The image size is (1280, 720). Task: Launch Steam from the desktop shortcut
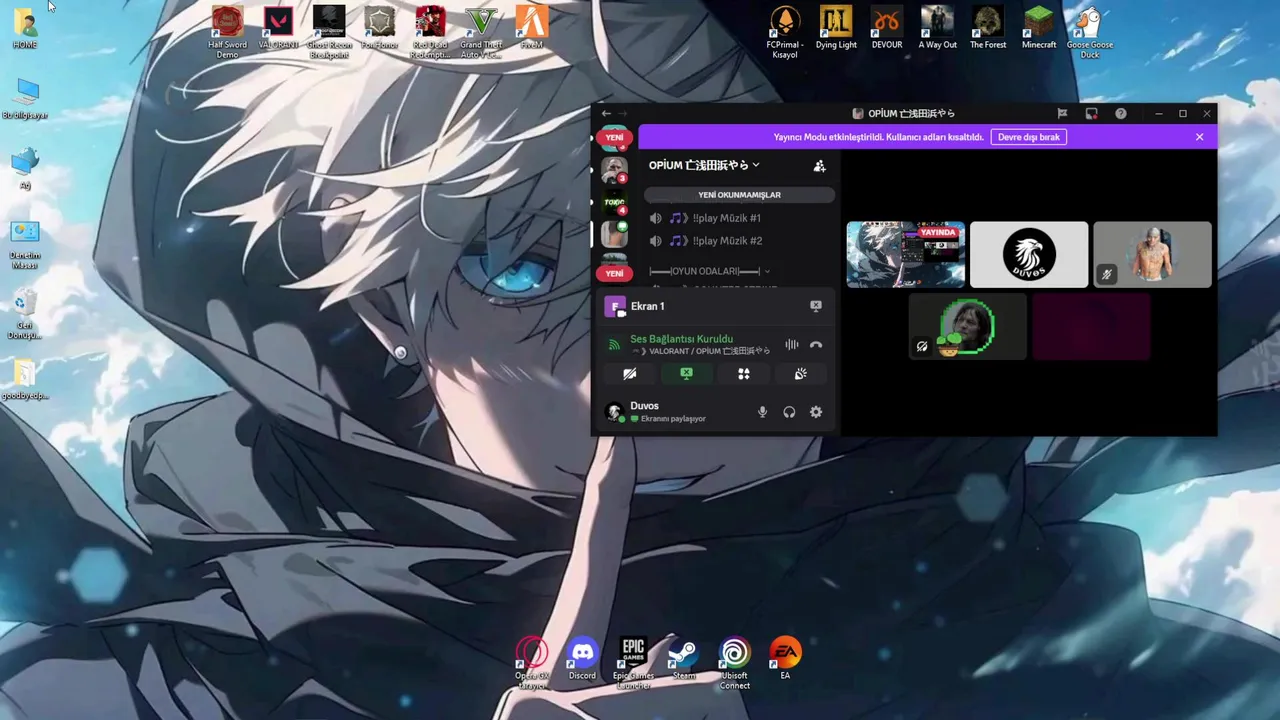(684, 659)
